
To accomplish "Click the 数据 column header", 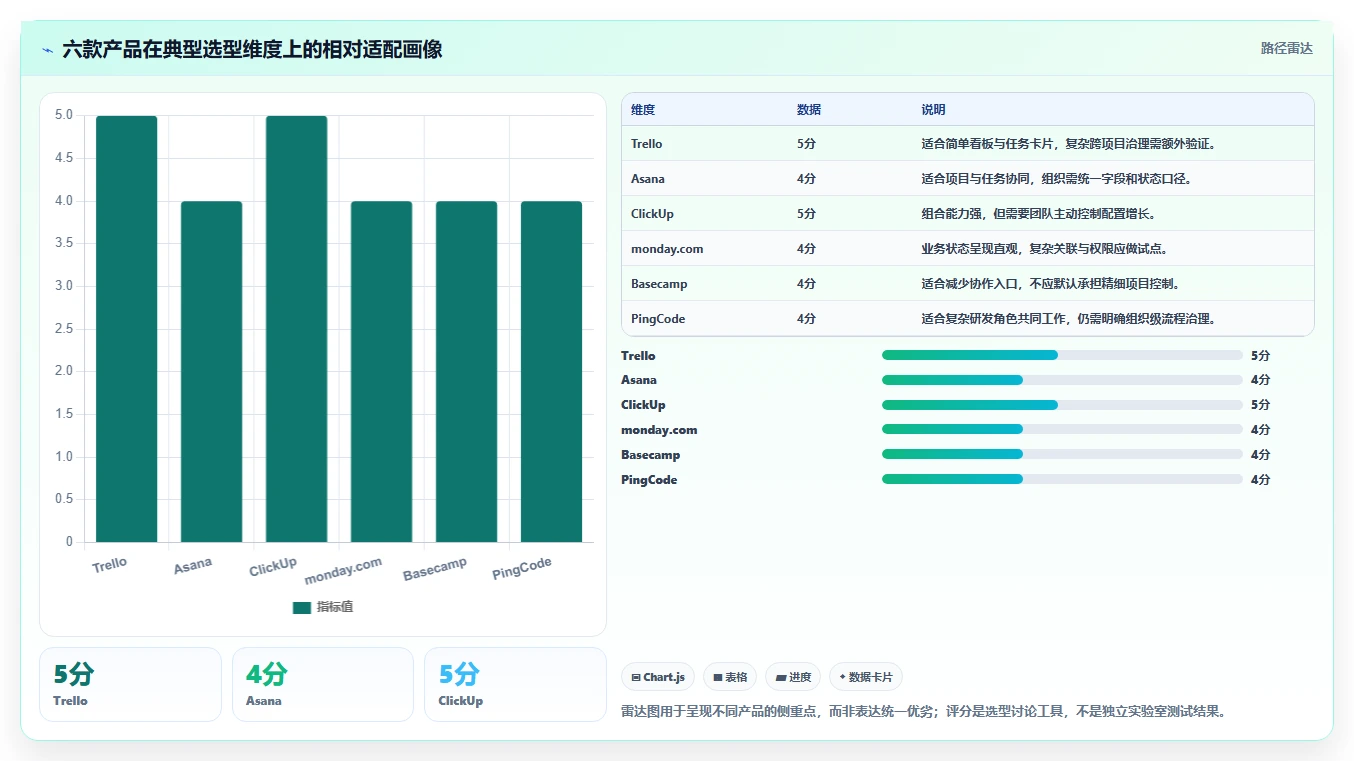I will pos(809,110).
